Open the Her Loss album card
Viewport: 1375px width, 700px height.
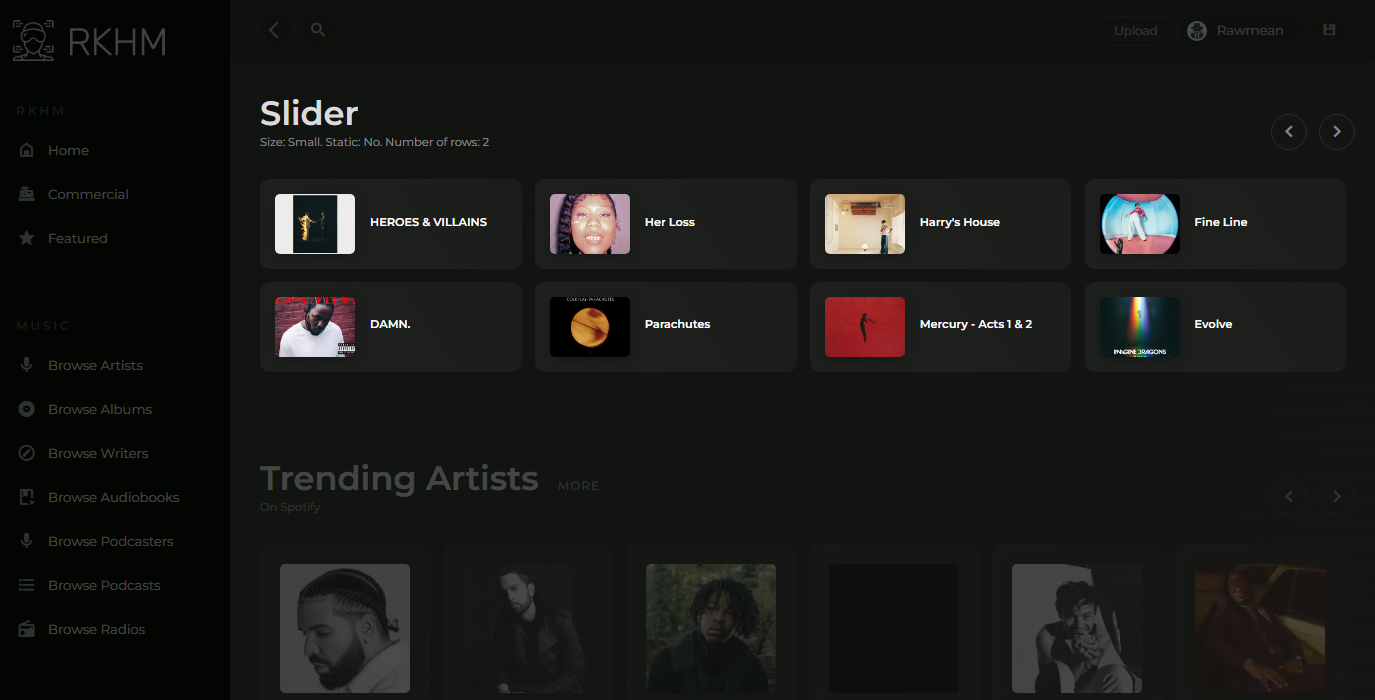(666, 224)
